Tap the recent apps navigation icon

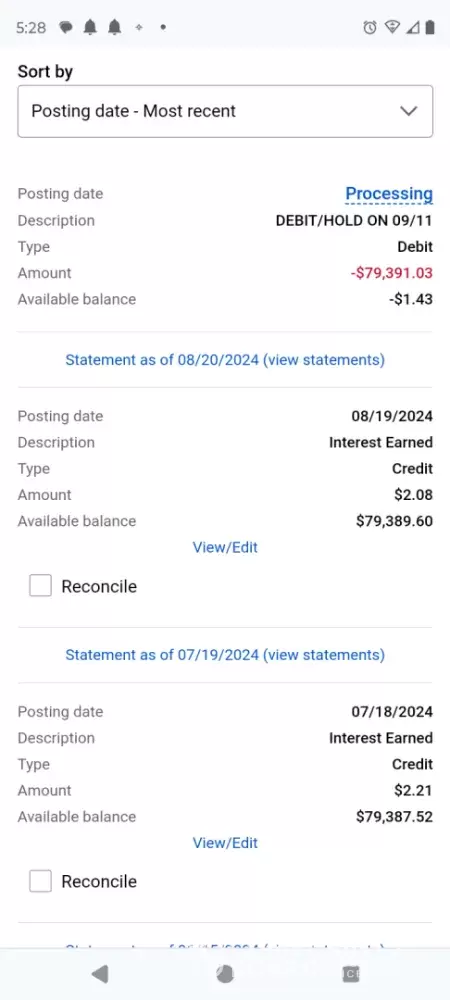coord(351,974)
